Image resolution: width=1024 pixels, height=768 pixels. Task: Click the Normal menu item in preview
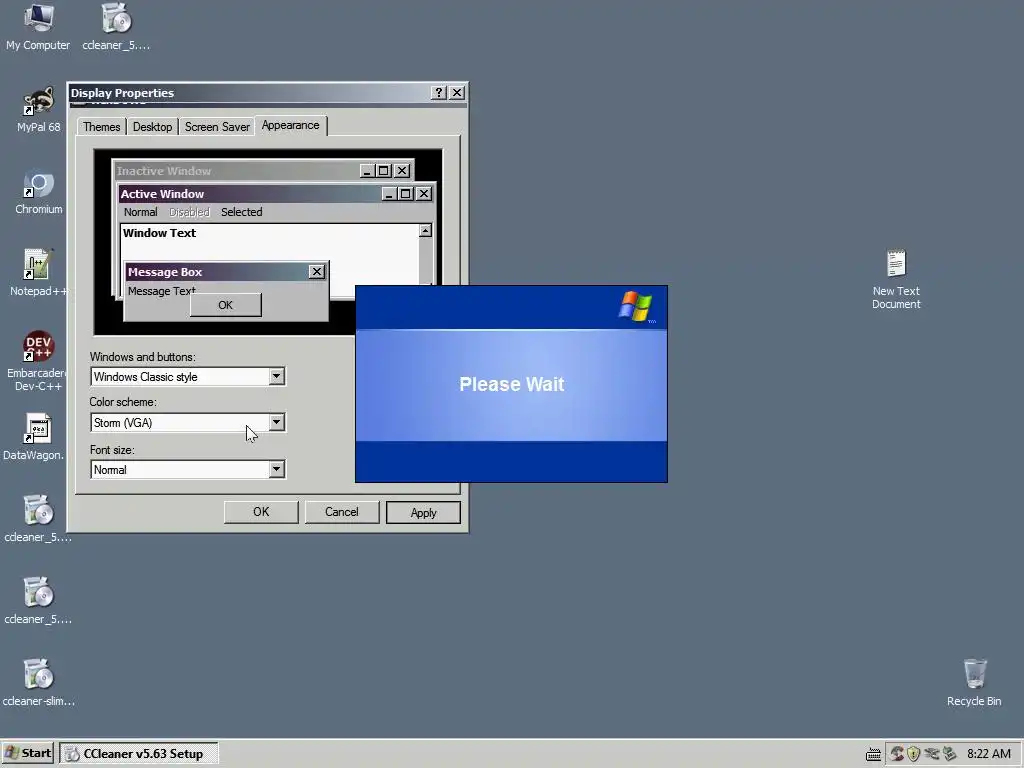(140, 212)
